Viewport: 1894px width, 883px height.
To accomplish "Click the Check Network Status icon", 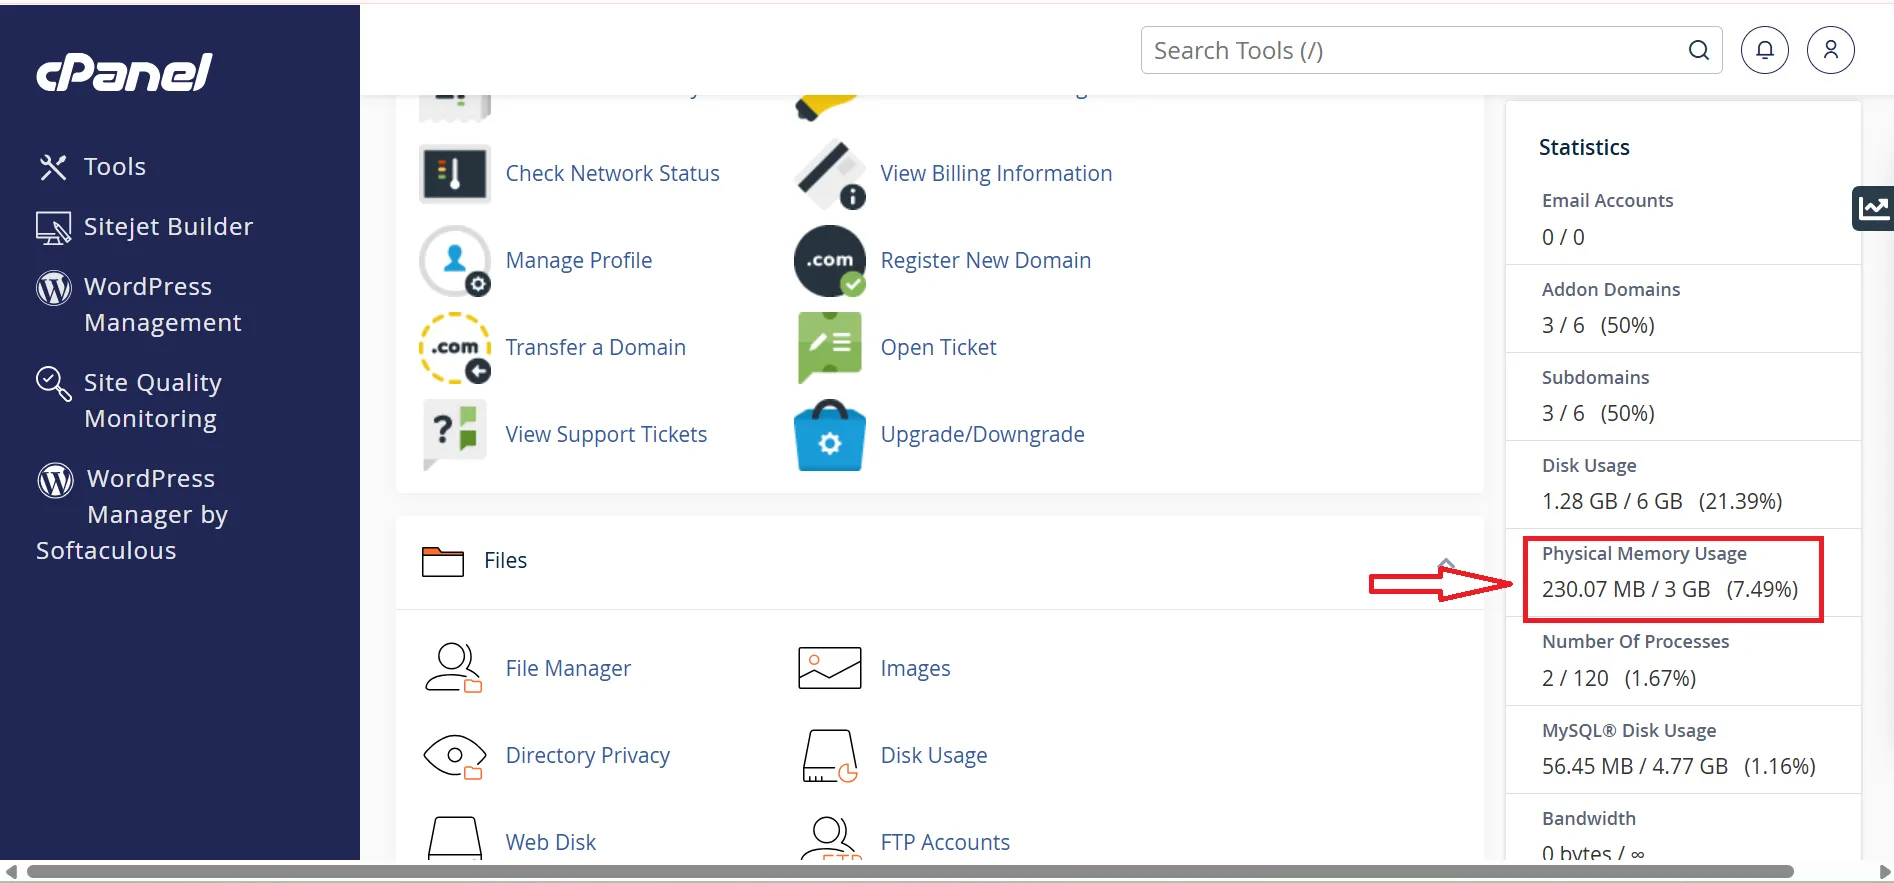I will tap(454, 173).
